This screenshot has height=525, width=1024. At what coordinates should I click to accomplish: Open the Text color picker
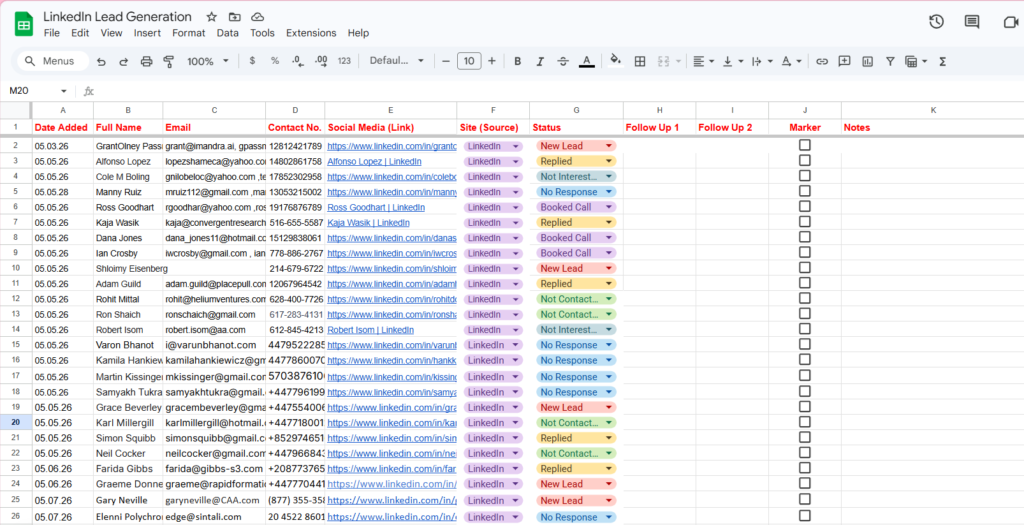[x=586, y=61]
